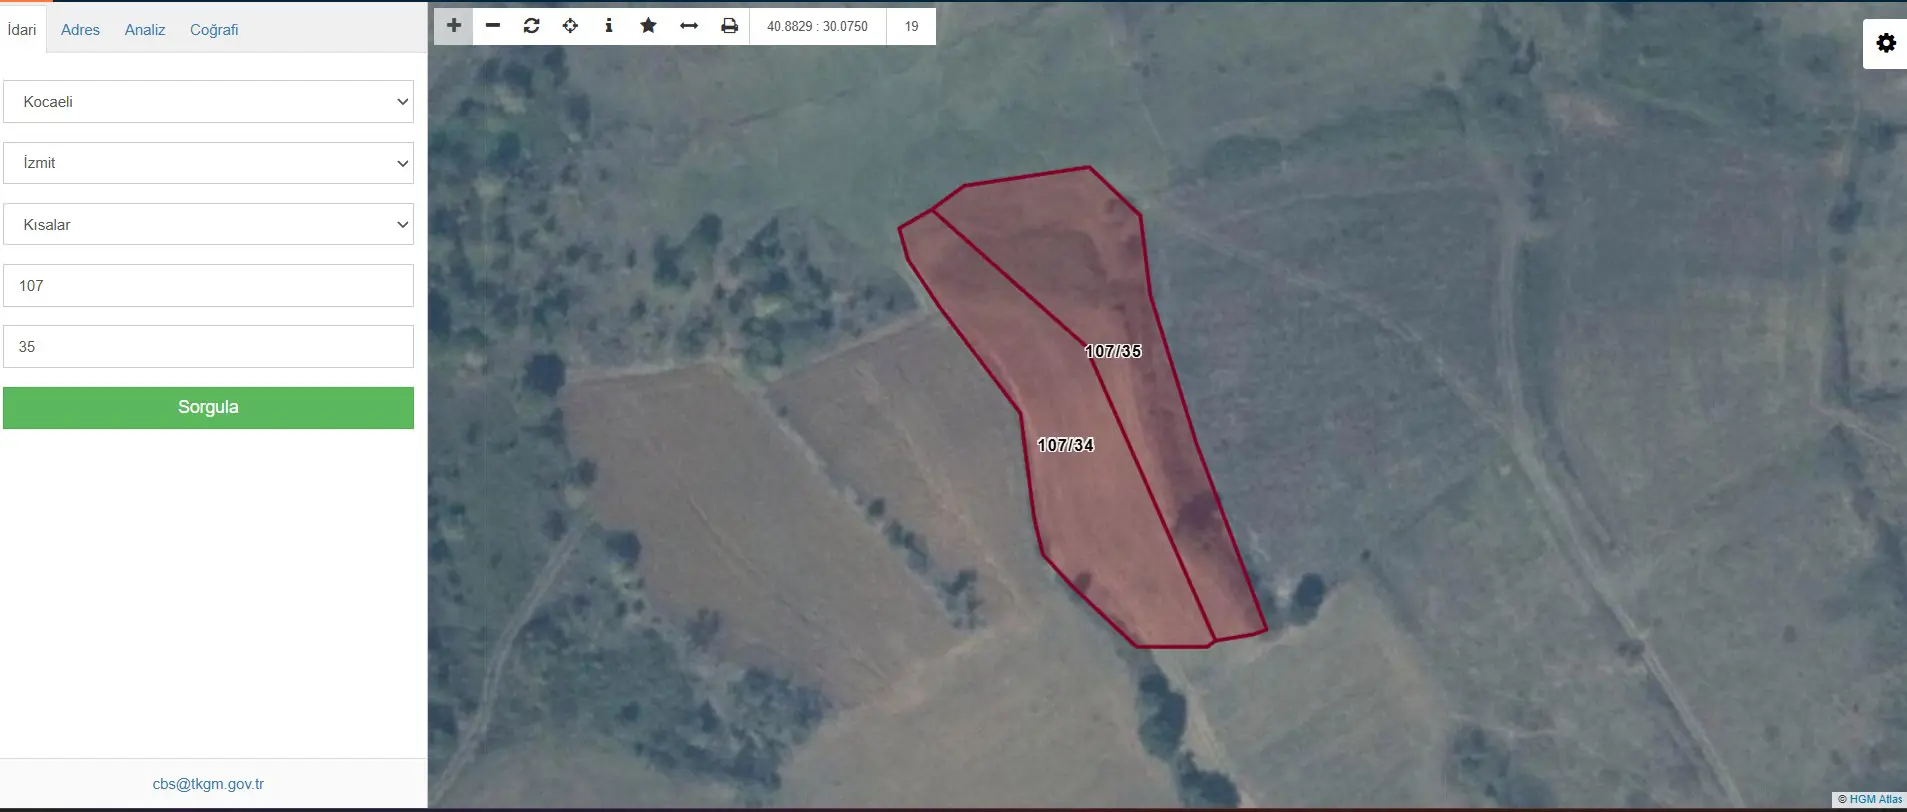Open the info tool
The width and height of the screenshot is (1907, 812).
609,26
